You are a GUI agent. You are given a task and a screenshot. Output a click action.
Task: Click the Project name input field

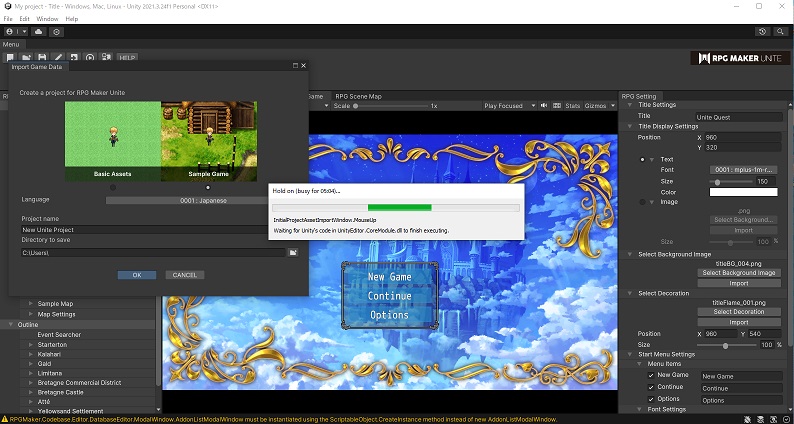[160, 230]
